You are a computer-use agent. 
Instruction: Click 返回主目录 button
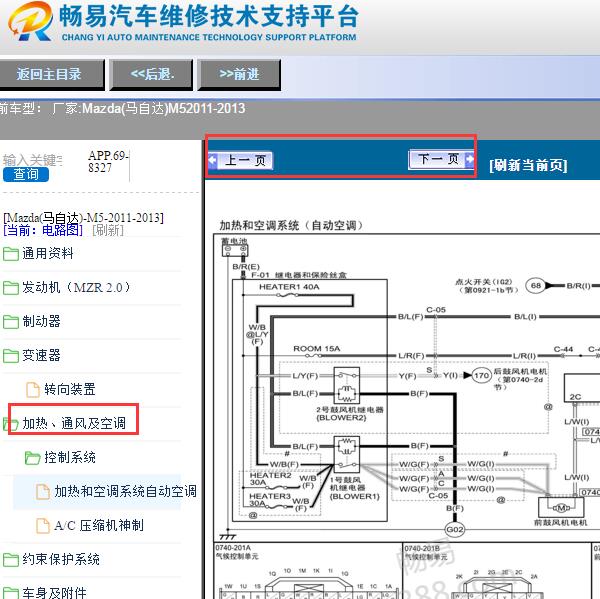pos(50,74)
